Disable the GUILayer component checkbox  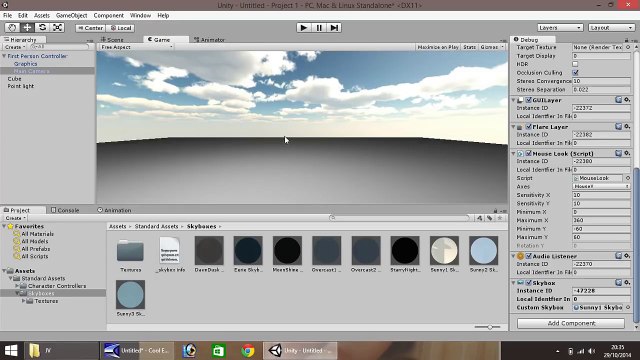coord(528,100)
